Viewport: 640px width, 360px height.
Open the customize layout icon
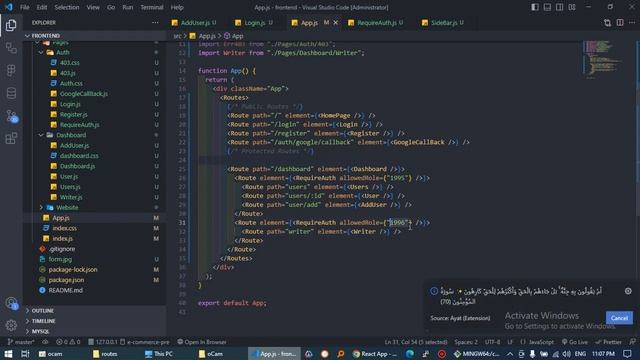(572, 7)
